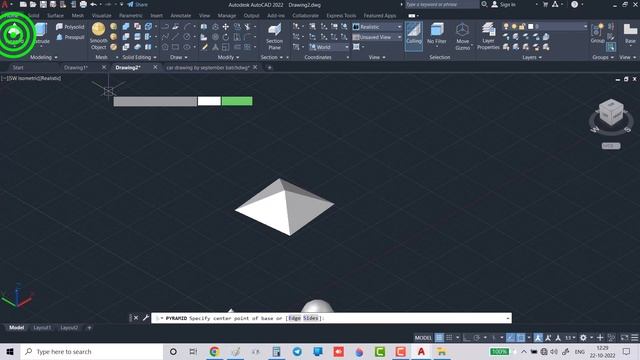
Task: Click in the keyword search field
Action: [442, 4]
